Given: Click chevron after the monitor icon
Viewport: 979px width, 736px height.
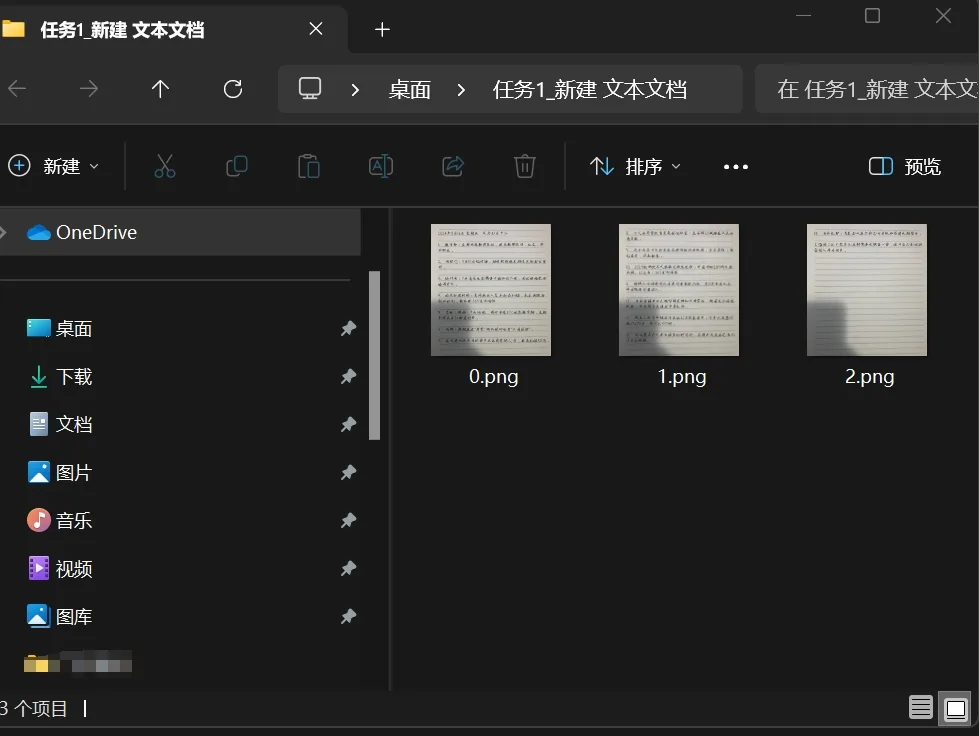Looking at the screenshot, I should click(x=355, y=90).
